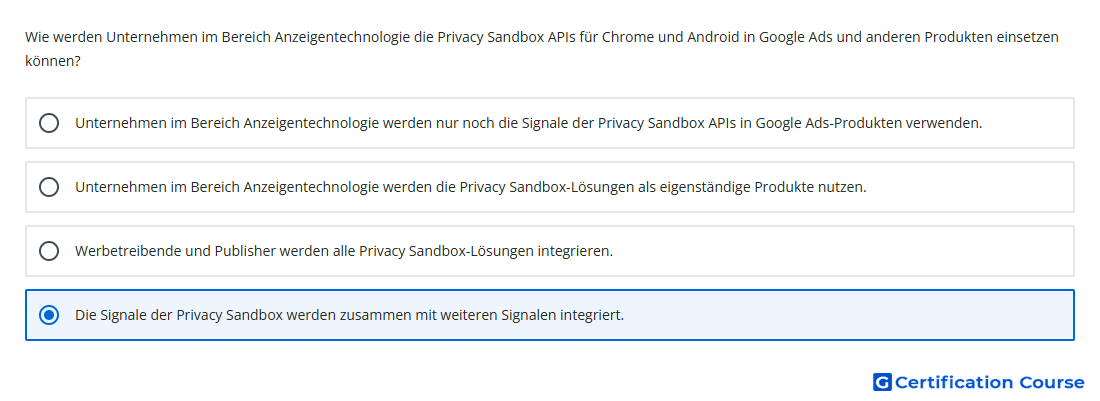Click the first answer option card
The width and height of the screenshot is (1100, 401).
click(550, 123)
